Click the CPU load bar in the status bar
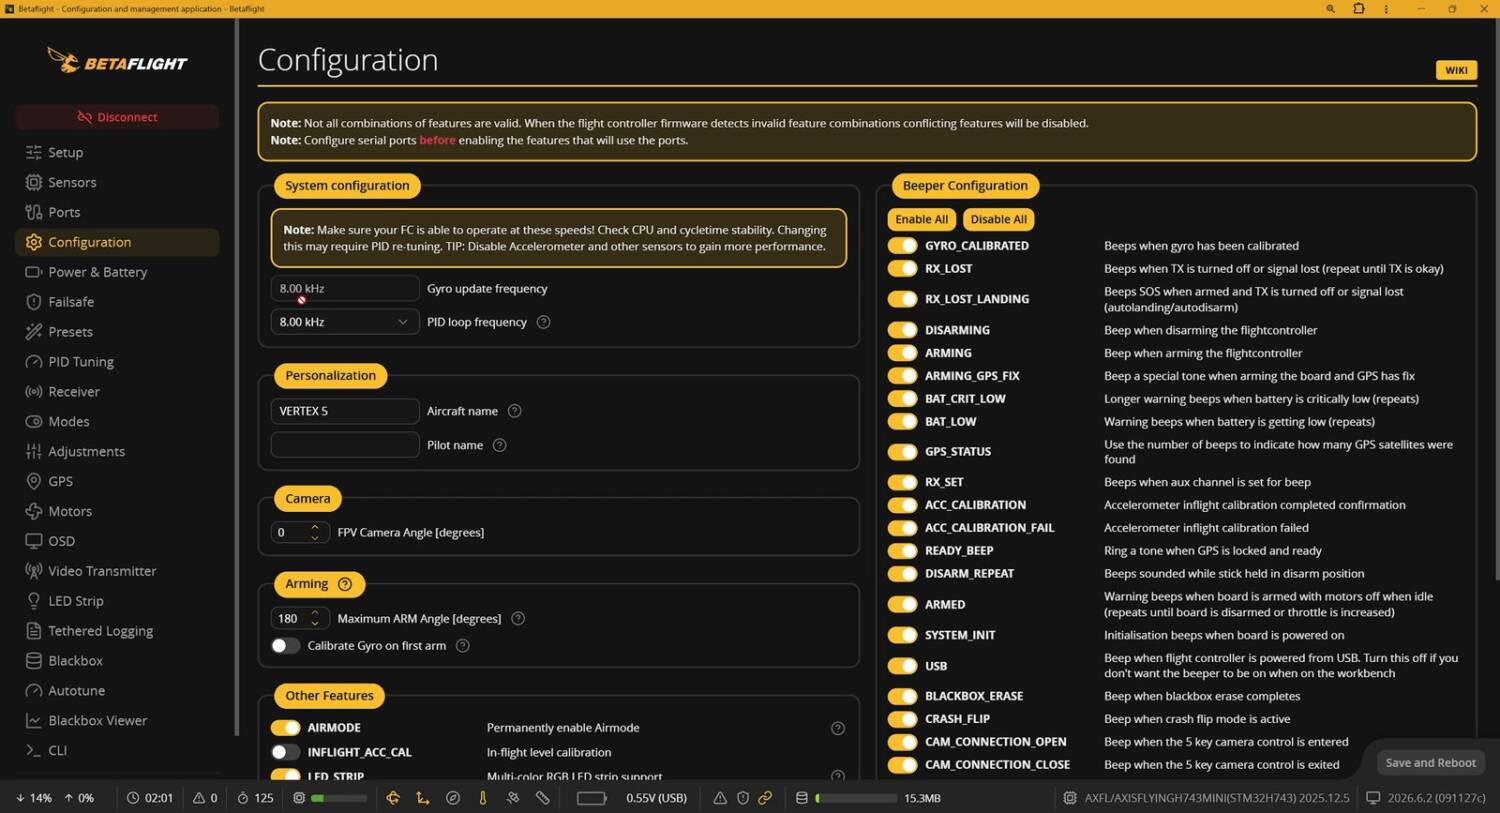 pos(339,798)
